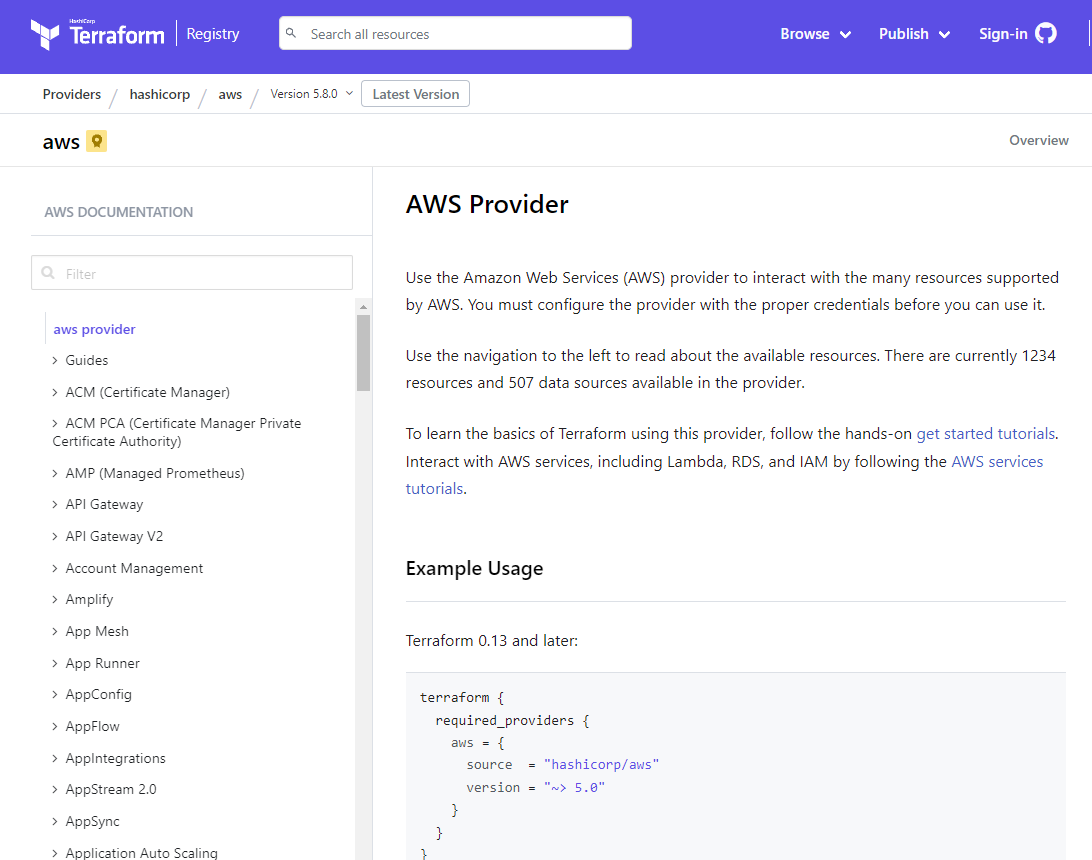Click the GitHub icon next to Sign-in

1045,33
